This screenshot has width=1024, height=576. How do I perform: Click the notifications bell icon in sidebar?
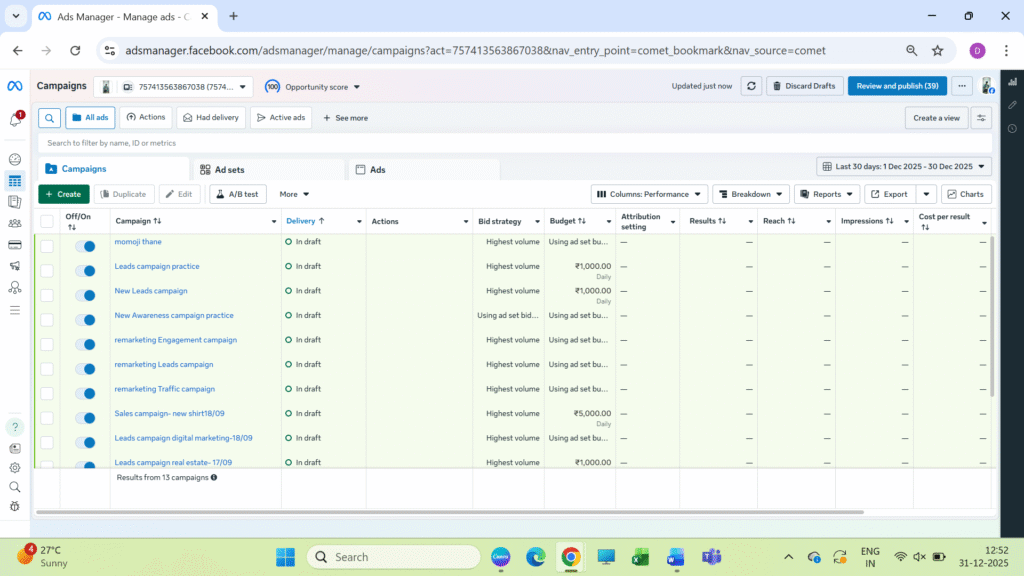point(15,120)
